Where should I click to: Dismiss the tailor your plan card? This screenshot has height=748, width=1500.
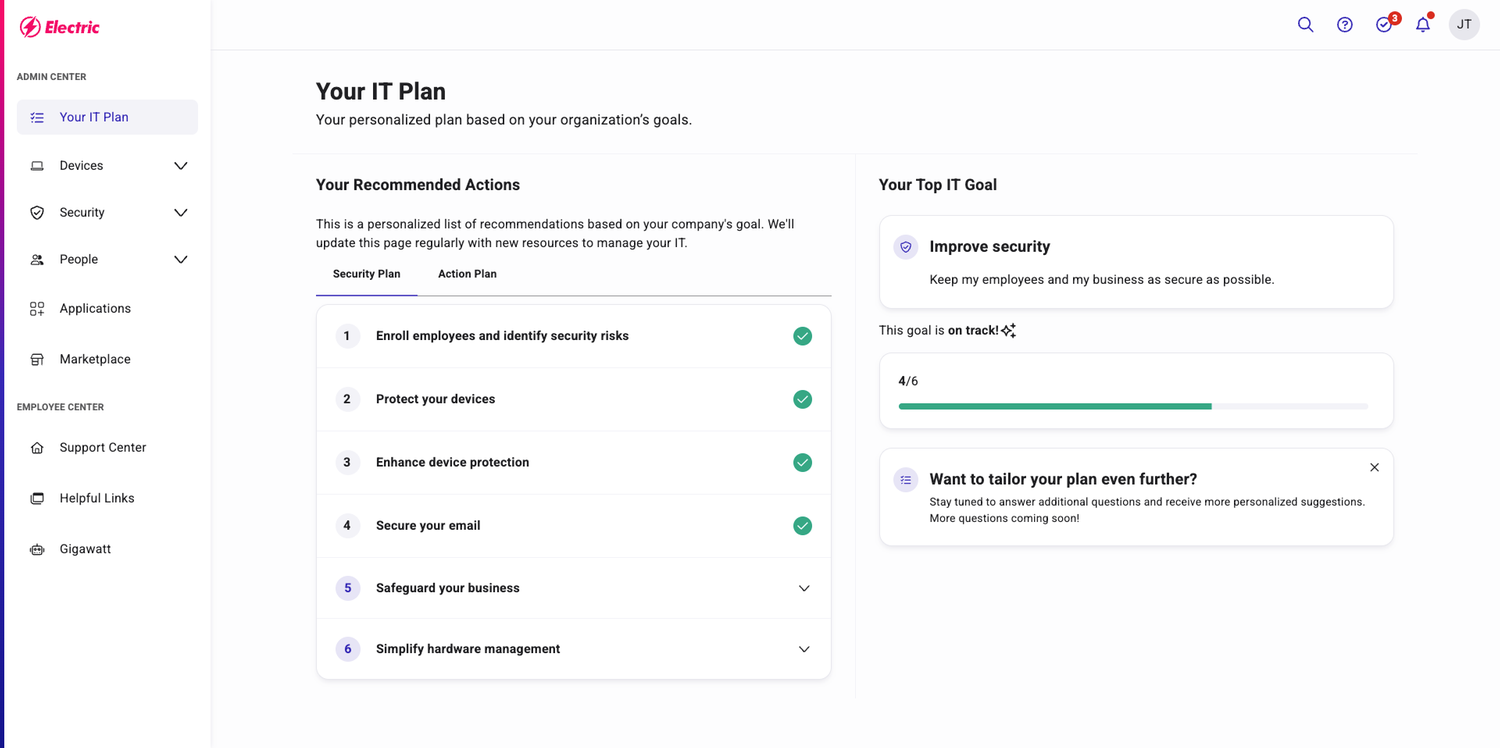(1374, 467)
